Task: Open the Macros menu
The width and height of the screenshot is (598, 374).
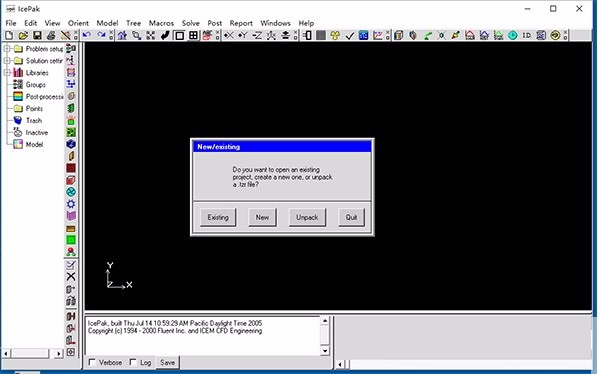Action: point(161,23)
